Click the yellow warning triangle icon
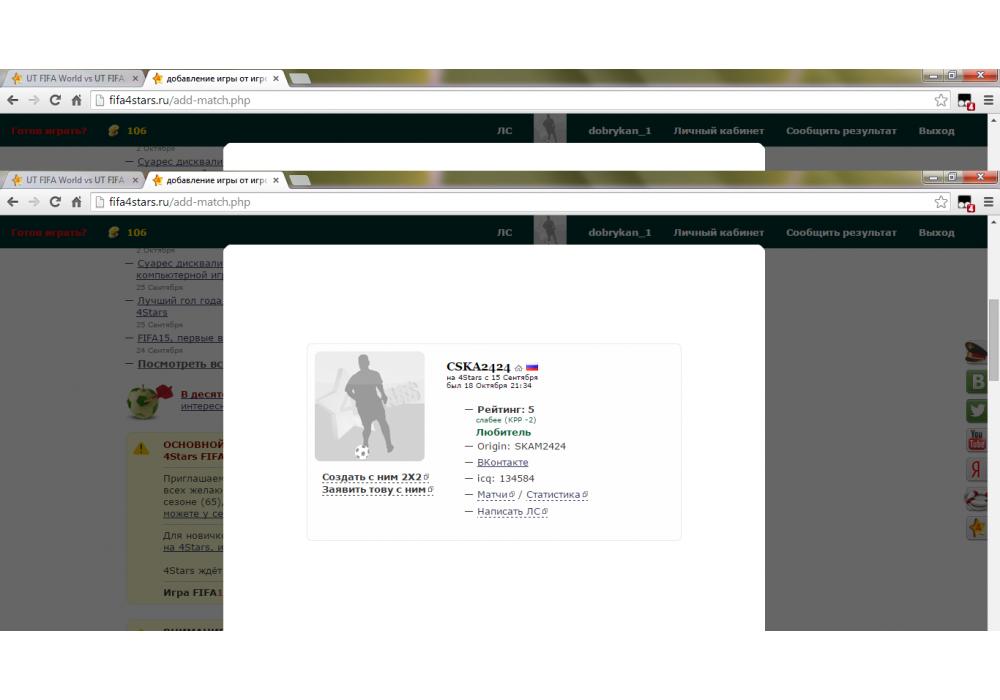The image size is (1000, 700). coord(141,448)
